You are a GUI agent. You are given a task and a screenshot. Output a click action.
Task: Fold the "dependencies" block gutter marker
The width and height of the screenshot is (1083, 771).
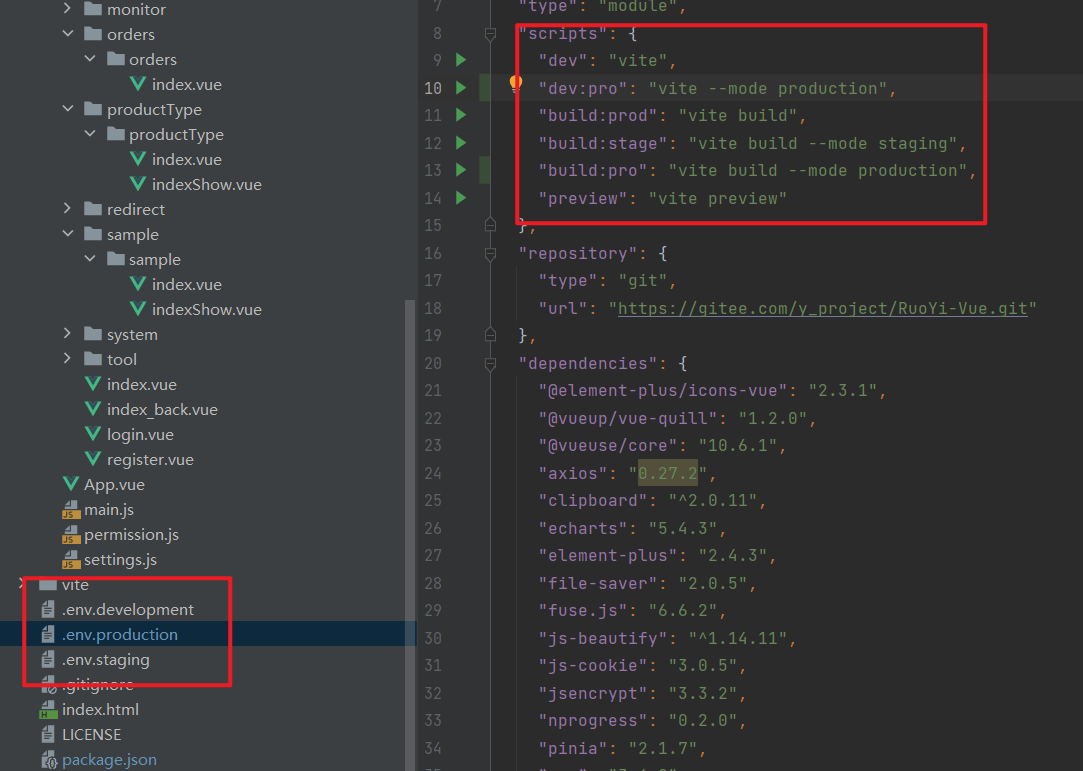click(490, 363)
